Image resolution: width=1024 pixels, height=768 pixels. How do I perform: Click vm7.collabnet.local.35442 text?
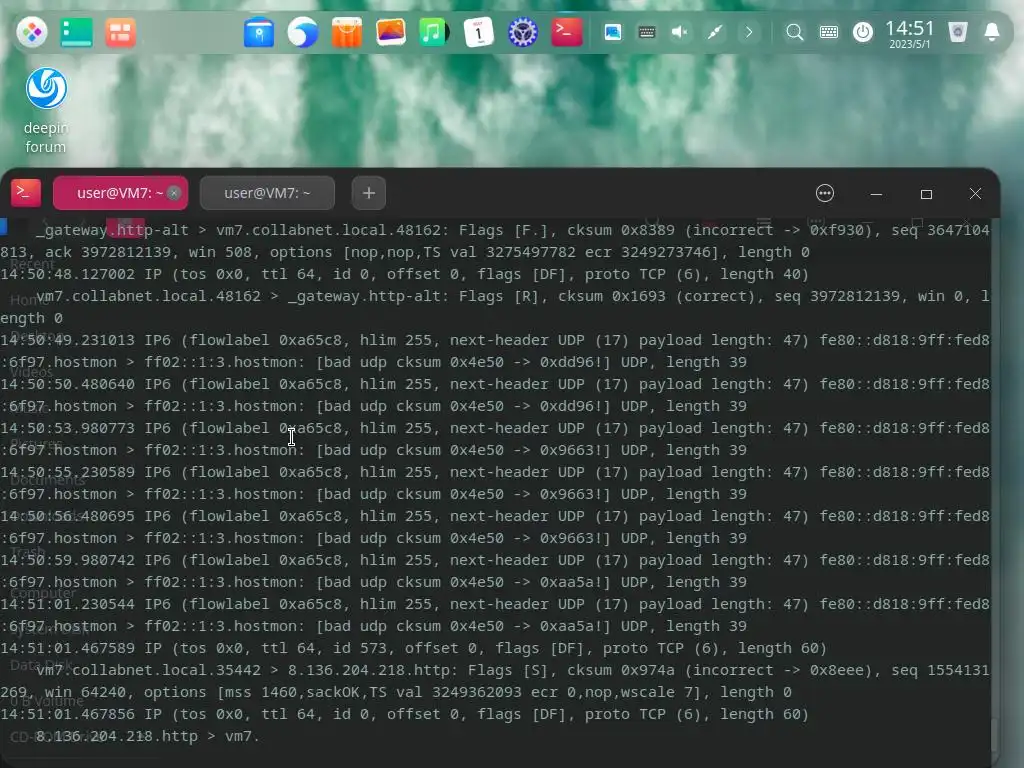[148, 670]
